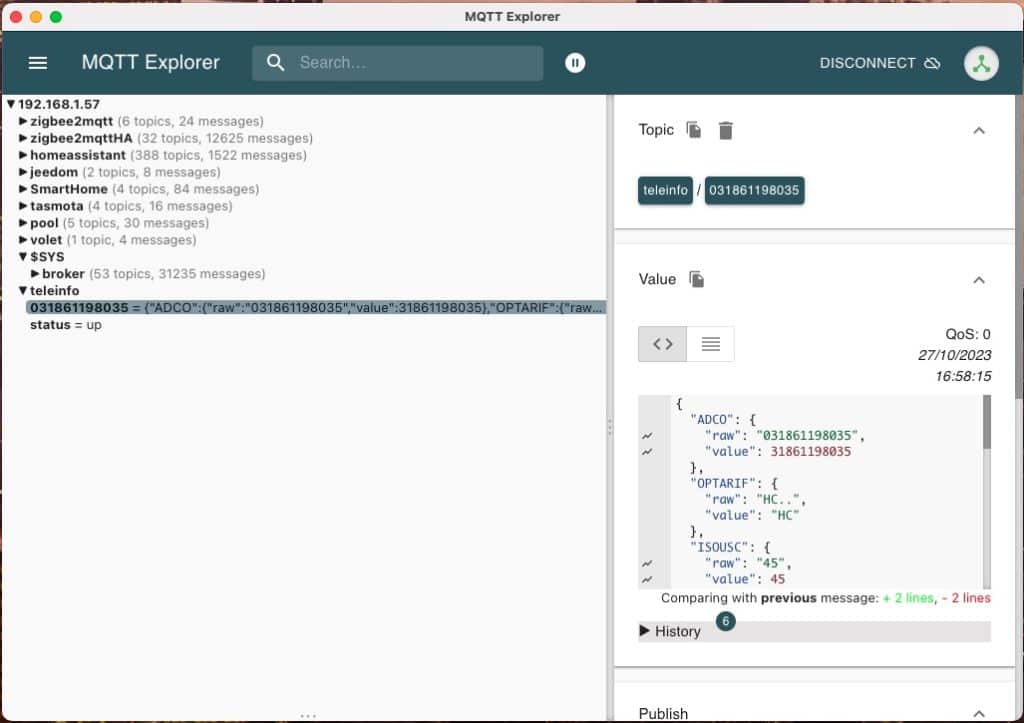Open the hamburger menu
This screenshot has width=1024, height=723.
click(x=38, y=62)
